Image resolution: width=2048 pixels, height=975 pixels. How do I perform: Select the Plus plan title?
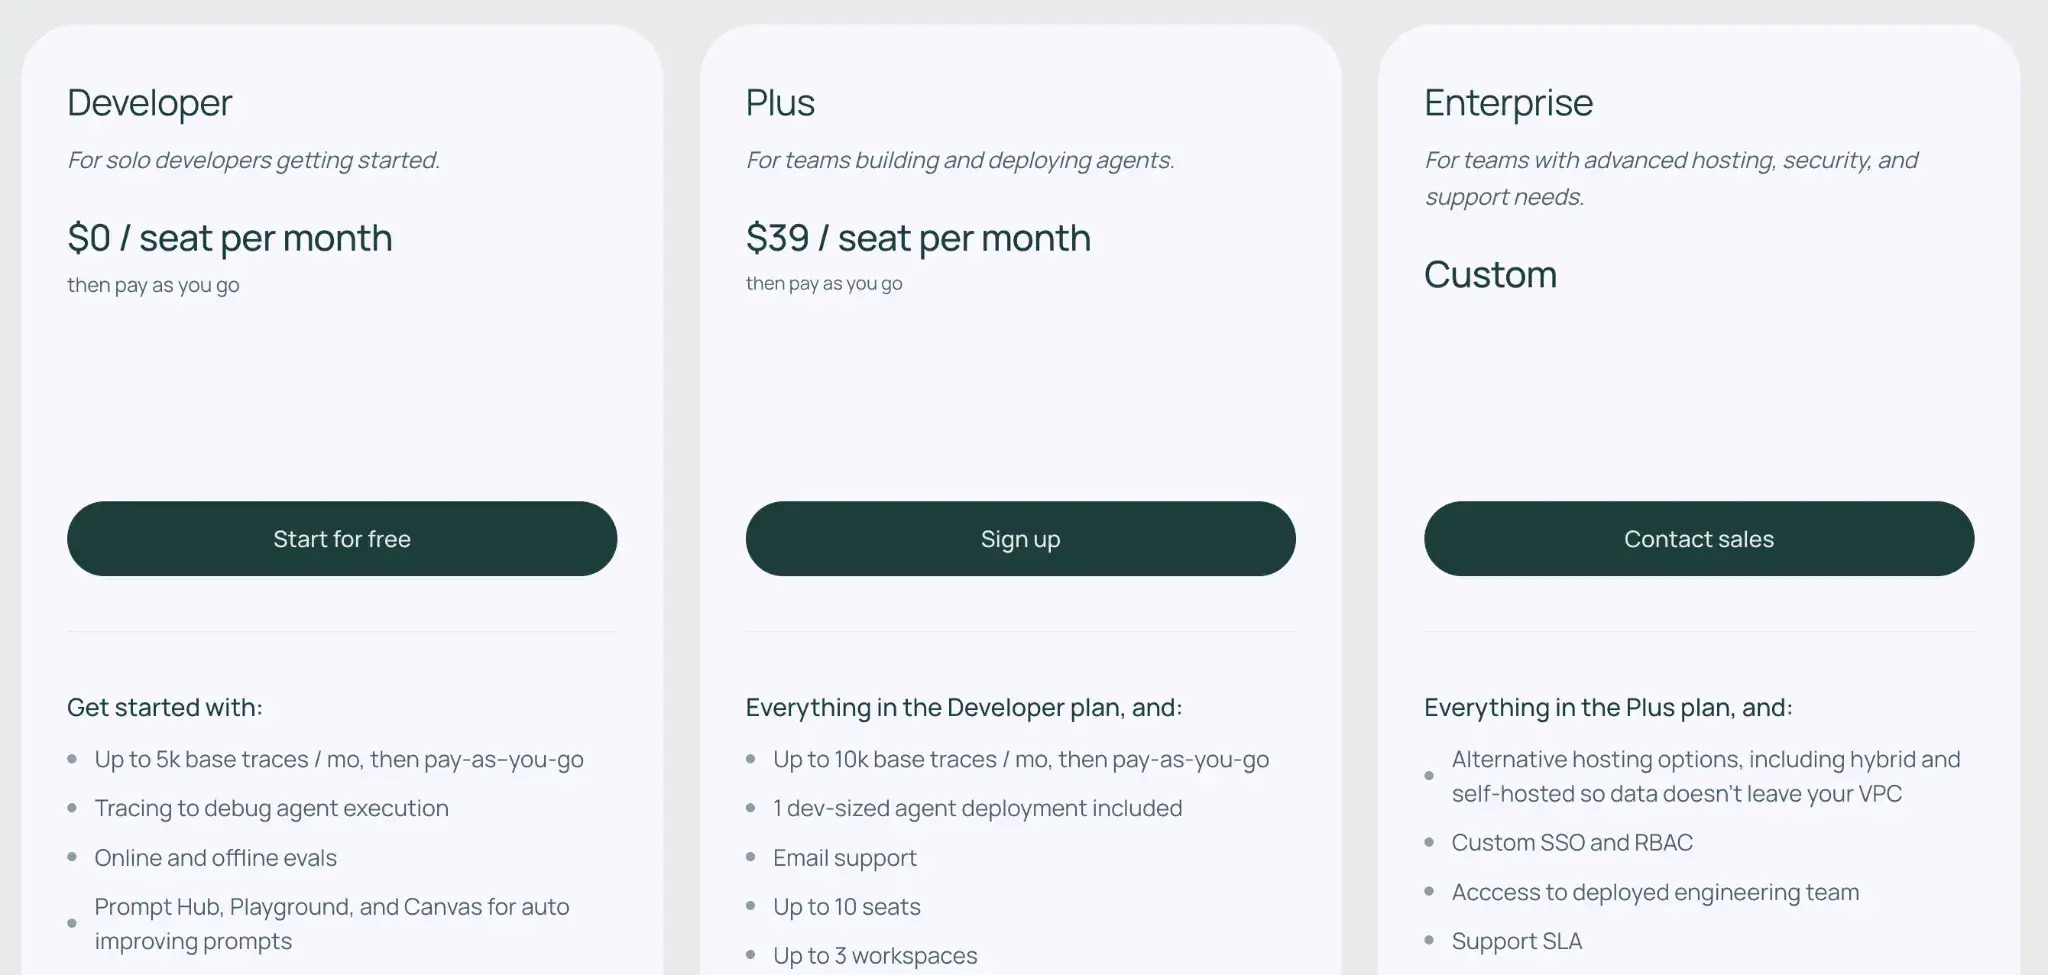click(780, 103)
